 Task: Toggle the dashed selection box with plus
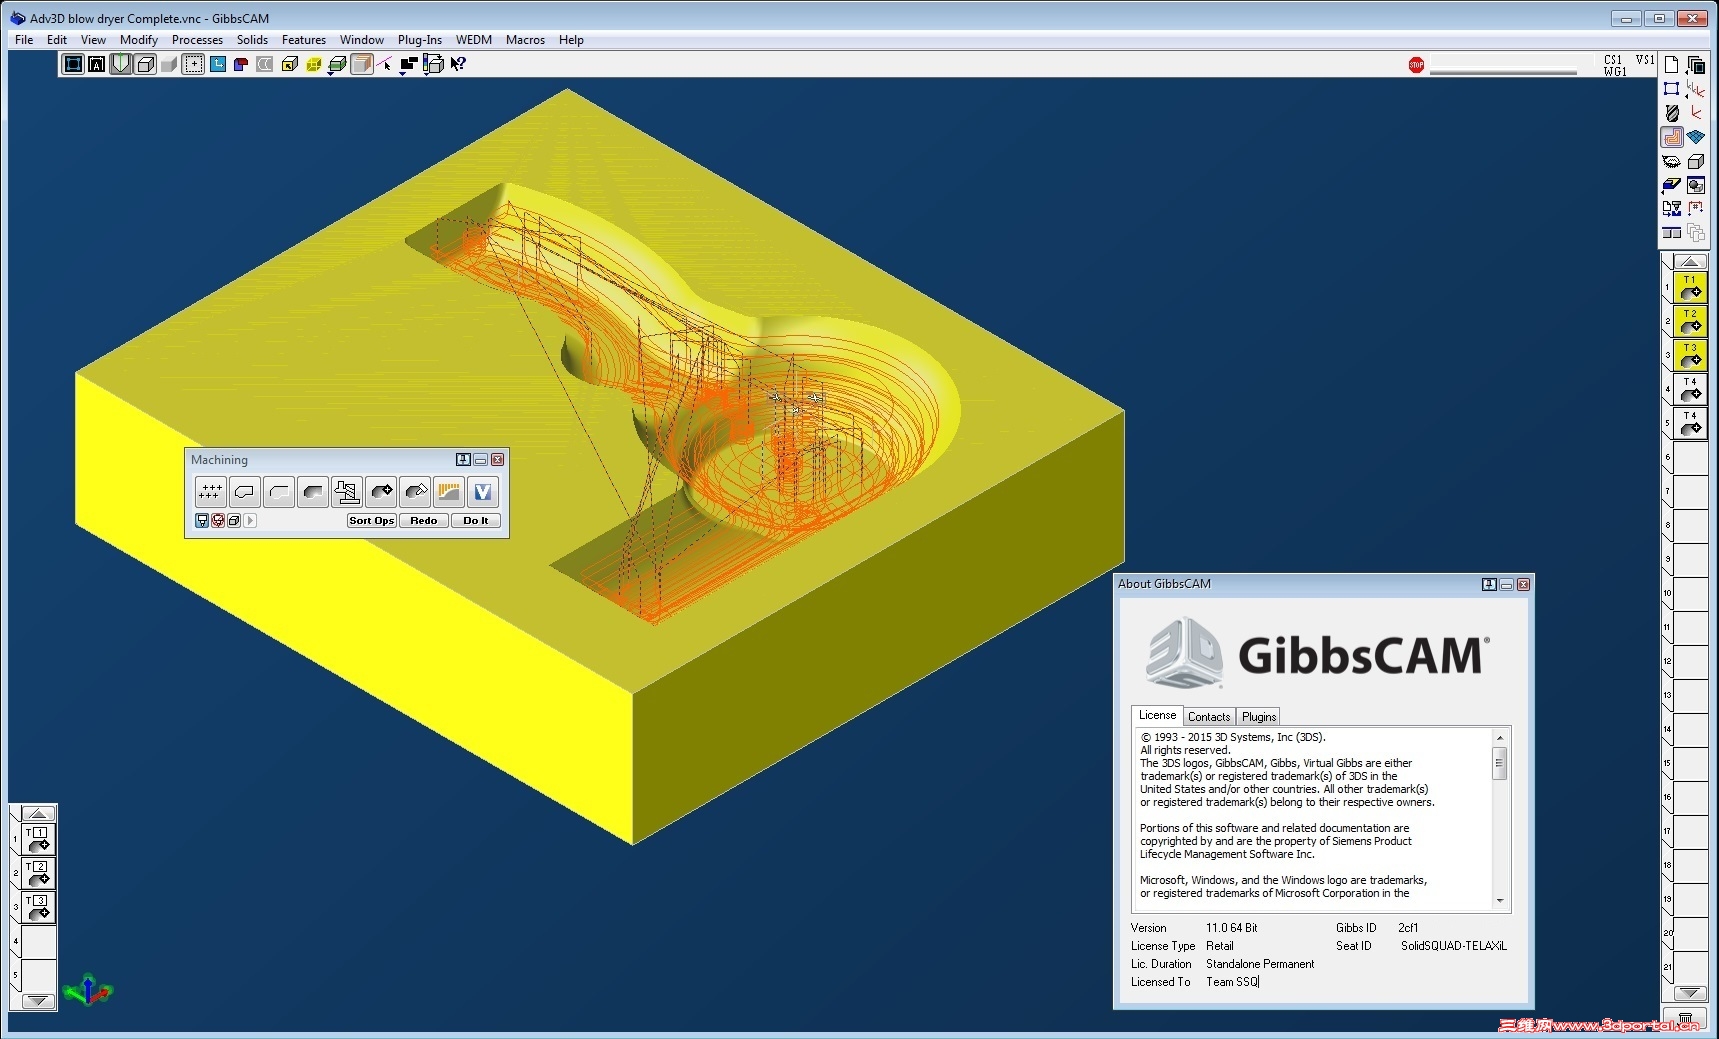pyautogui.click(x=193, y=64)
